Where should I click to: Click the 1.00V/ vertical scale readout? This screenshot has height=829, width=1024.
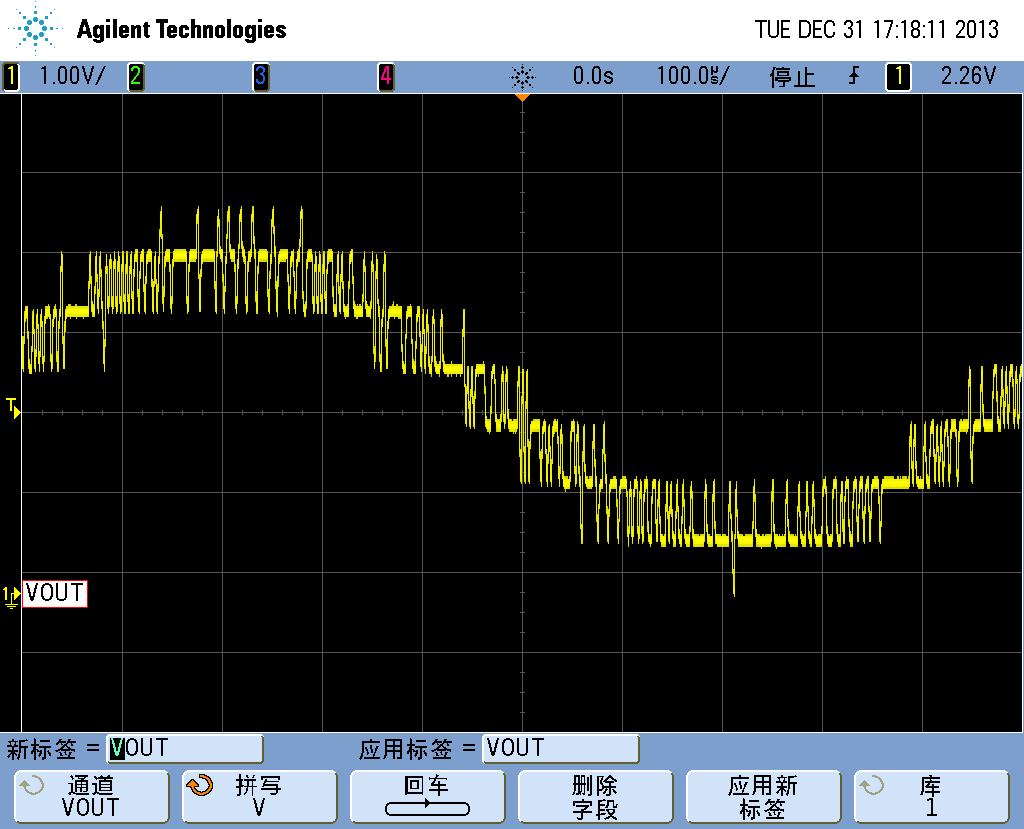pyautogui.click(x=71, y=76)
